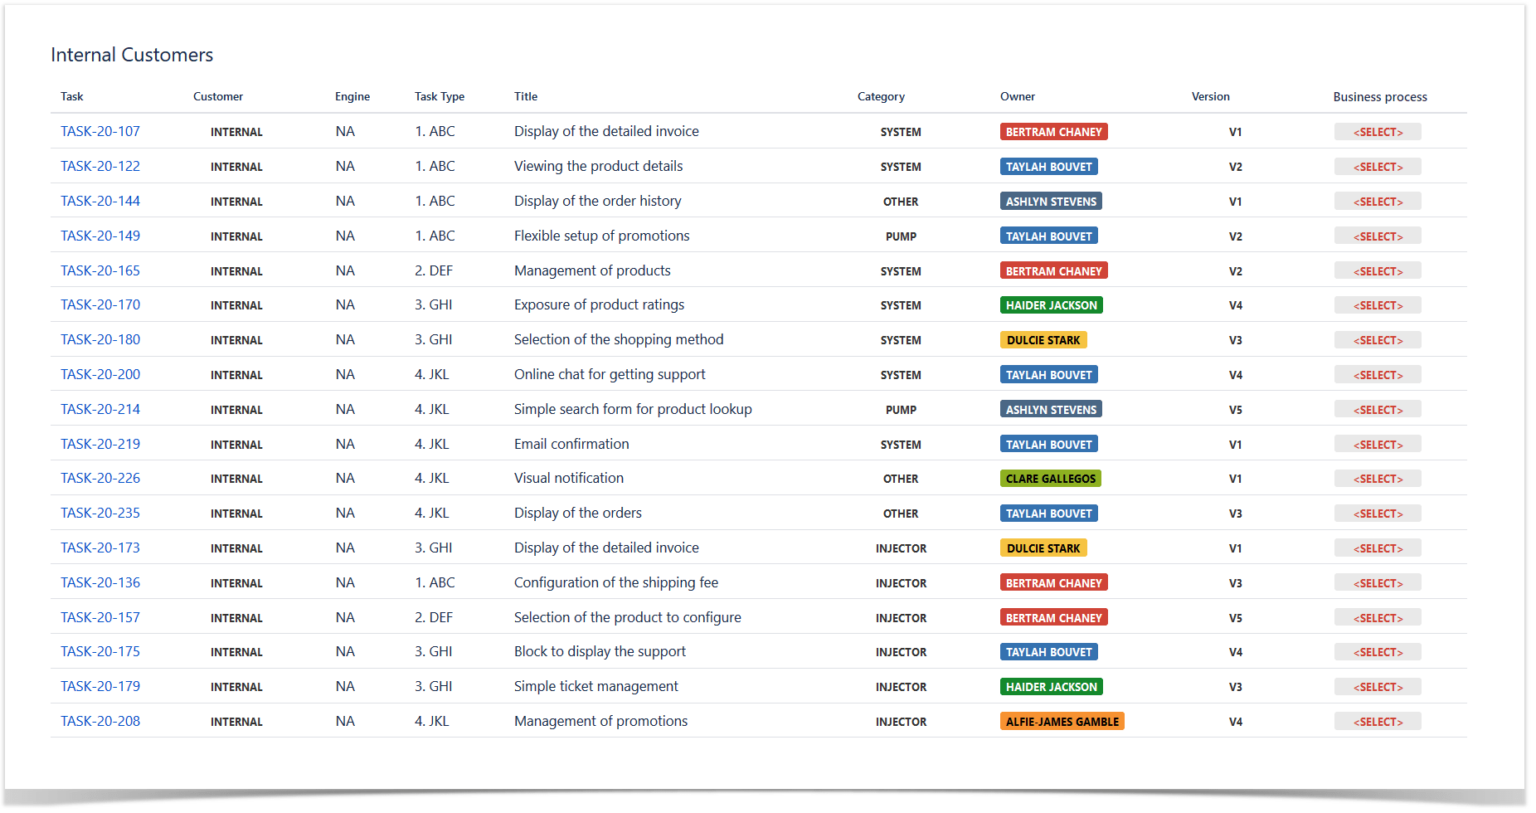1536x813 pixels.
Task: Open the TASK-20-165 task details
Action: point(100,270)
